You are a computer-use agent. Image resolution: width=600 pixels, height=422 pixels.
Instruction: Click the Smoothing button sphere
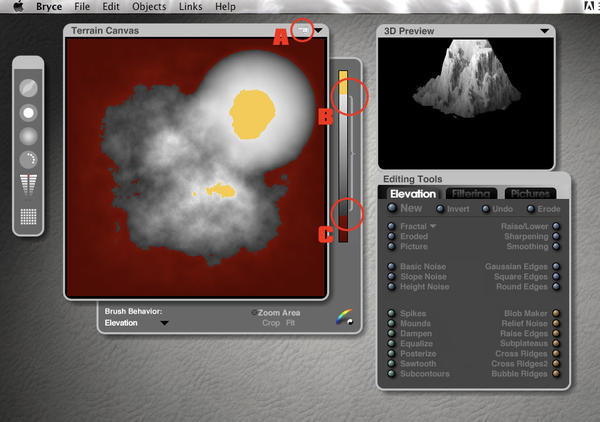coord(556,246)
